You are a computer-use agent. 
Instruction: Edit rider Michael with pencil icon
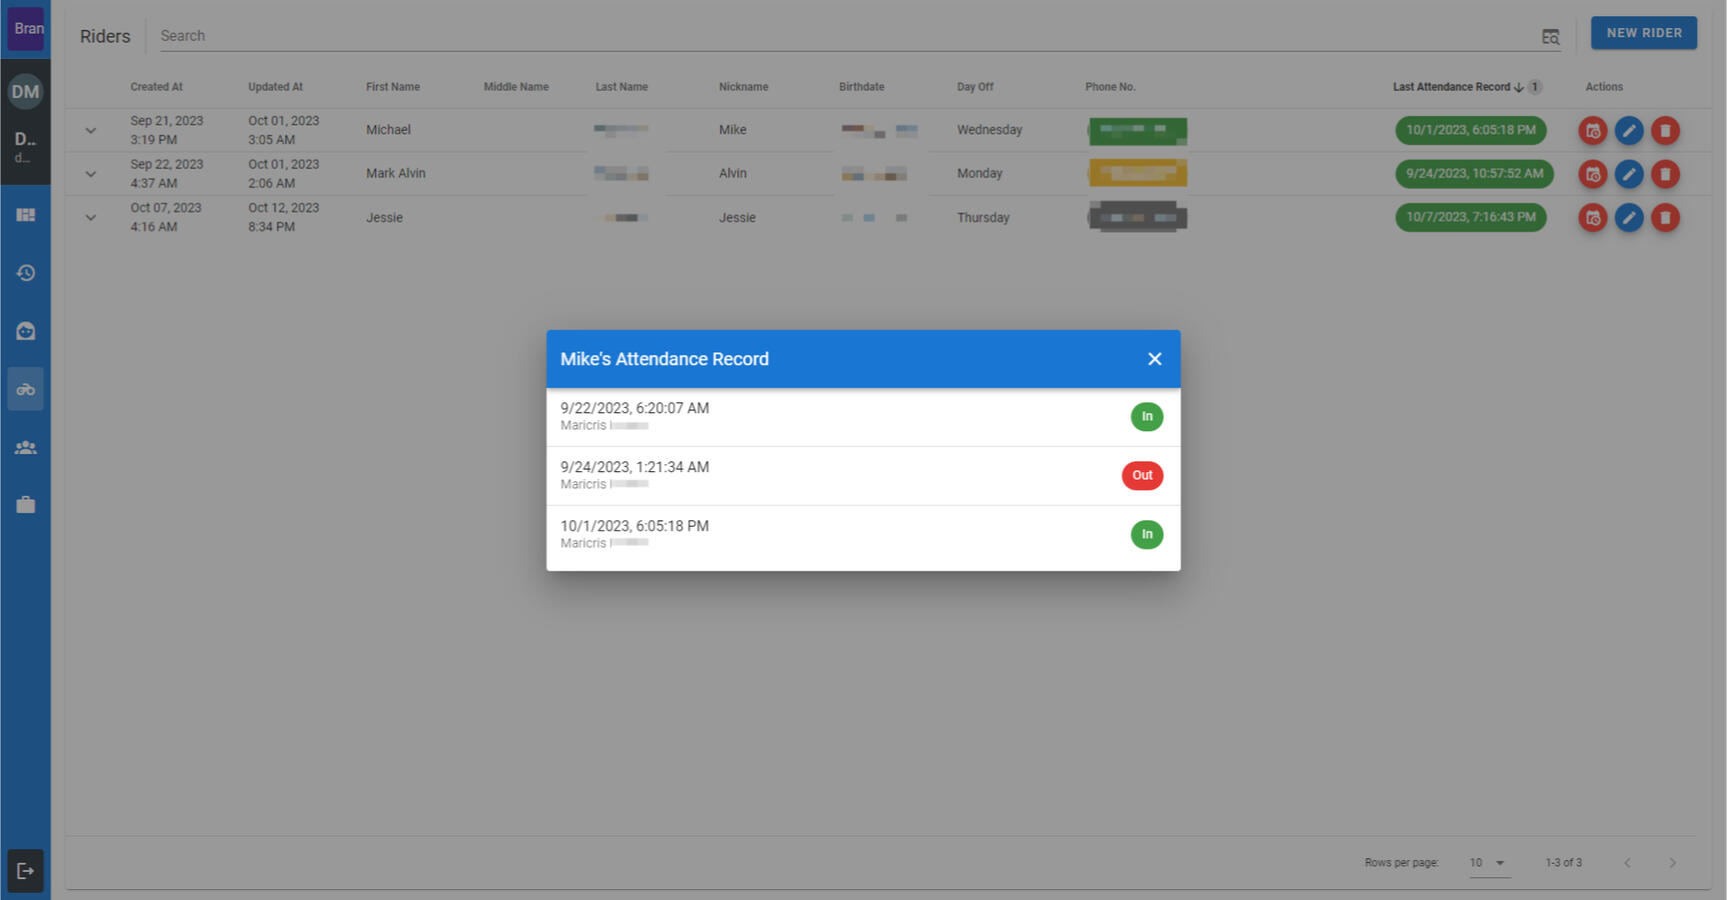1628,131
